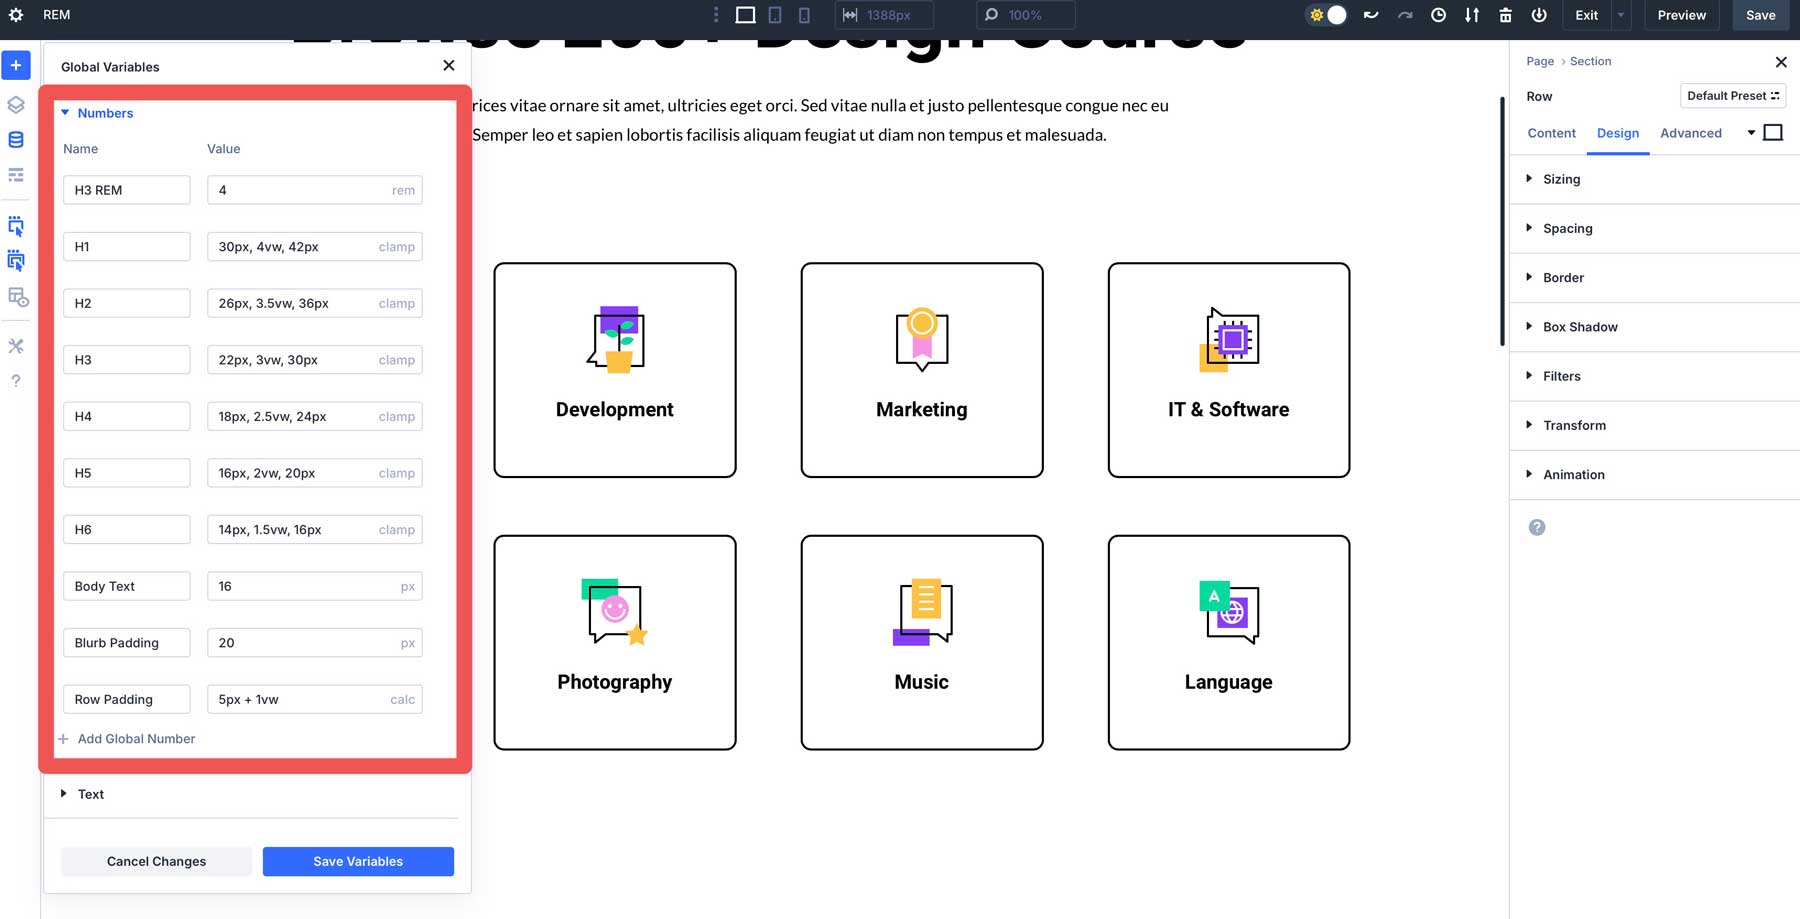
Task: Collapse the Numbers variables section
Action: pos(98,113)
